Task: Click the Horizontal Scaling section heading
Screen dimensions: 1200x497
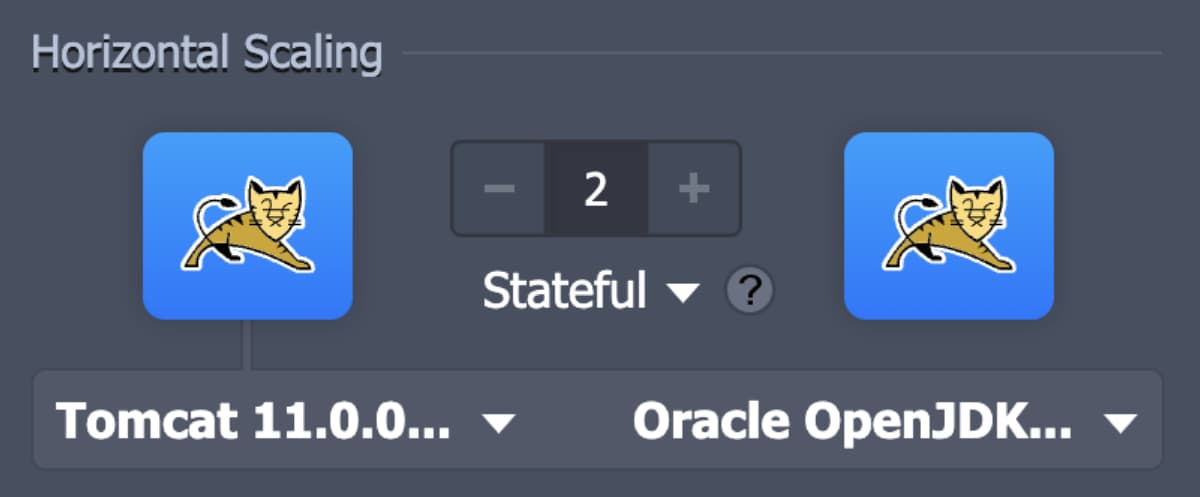Action: click(207, 53)
